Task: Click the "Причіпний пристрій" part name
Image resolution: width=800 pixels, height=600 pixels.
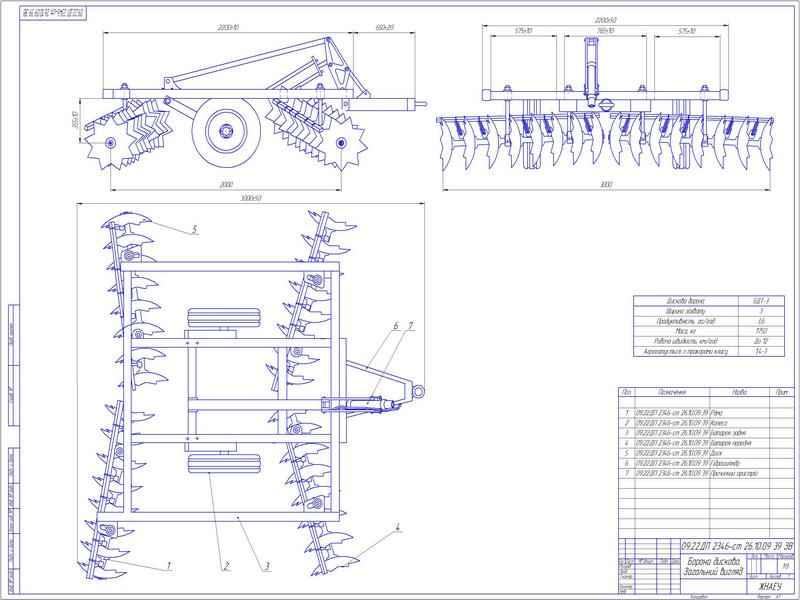Action: click(734, 473)
